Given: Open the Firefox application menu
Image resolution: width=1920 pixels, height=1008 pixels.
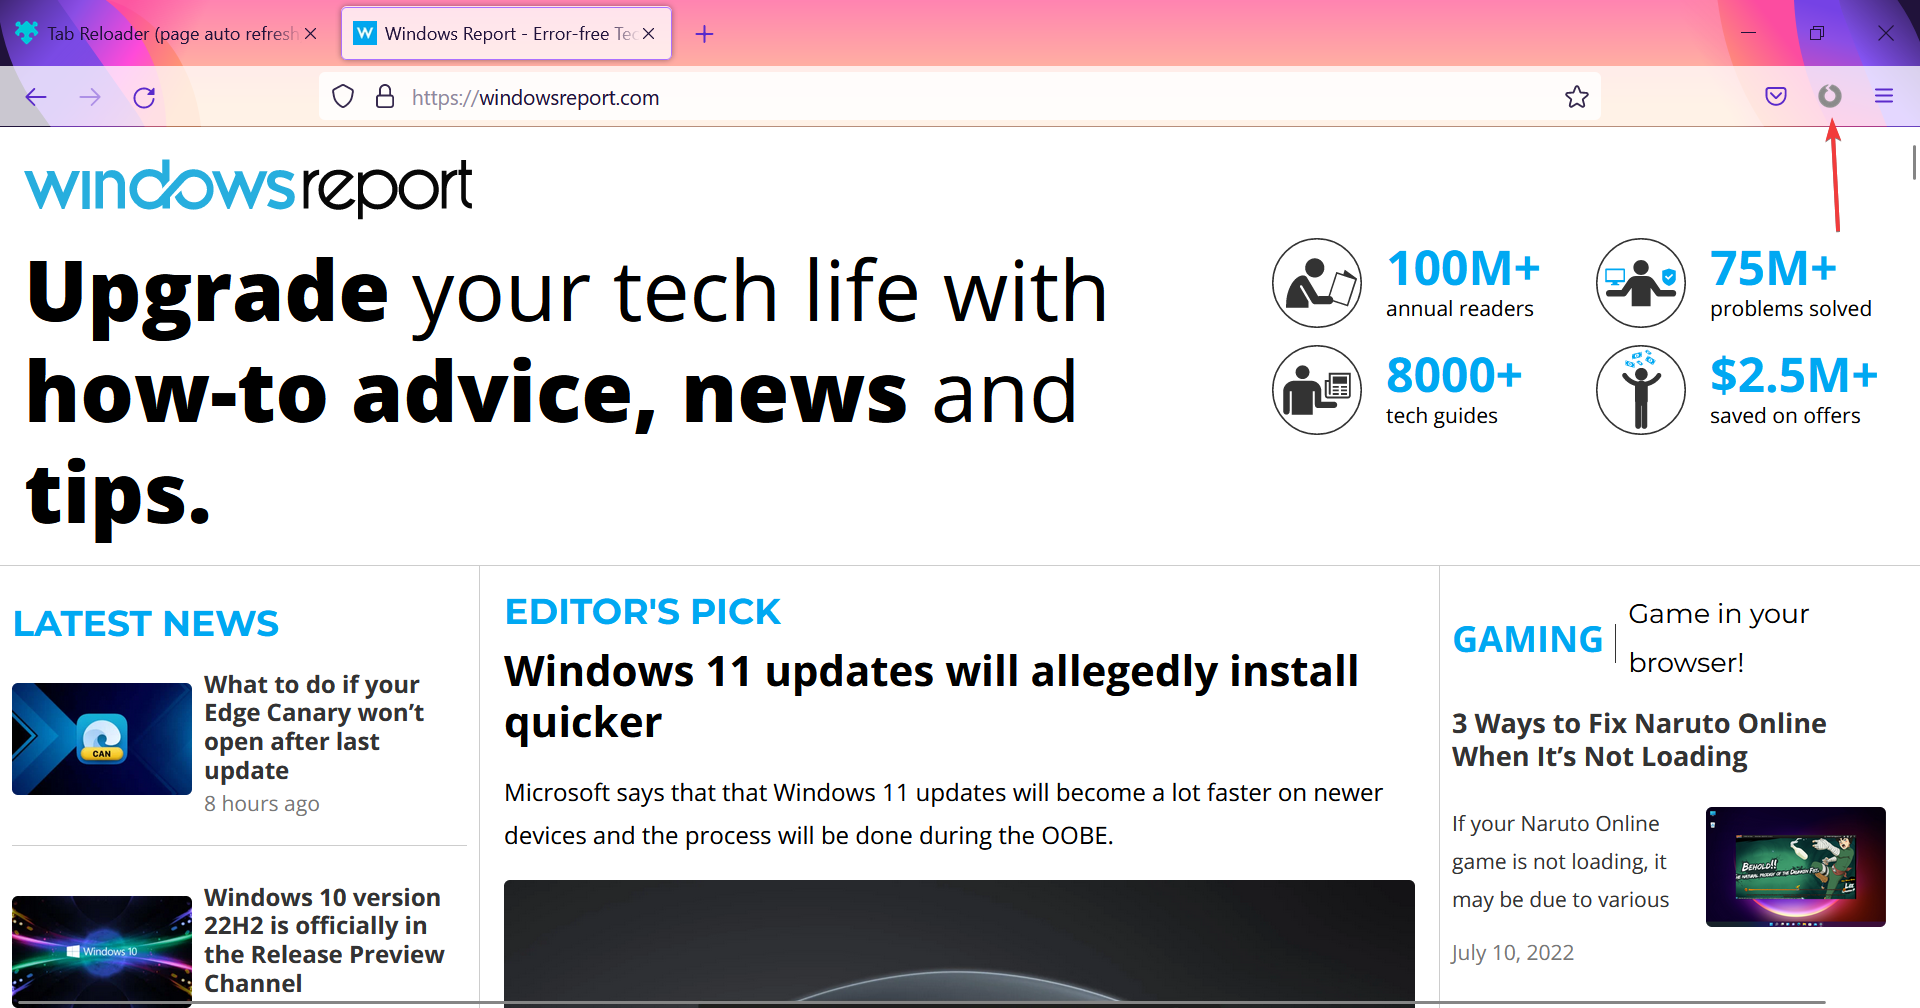Looking at the screenshot, I should pyautogui.click(x=1885, y=96).
